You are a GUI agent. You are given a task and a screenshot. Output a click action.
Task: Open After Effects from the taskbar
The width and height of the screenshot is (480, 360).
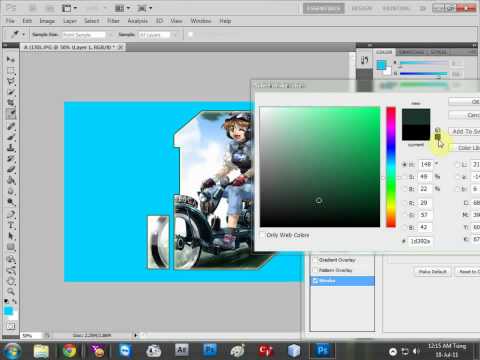click(x=182, y=350)
